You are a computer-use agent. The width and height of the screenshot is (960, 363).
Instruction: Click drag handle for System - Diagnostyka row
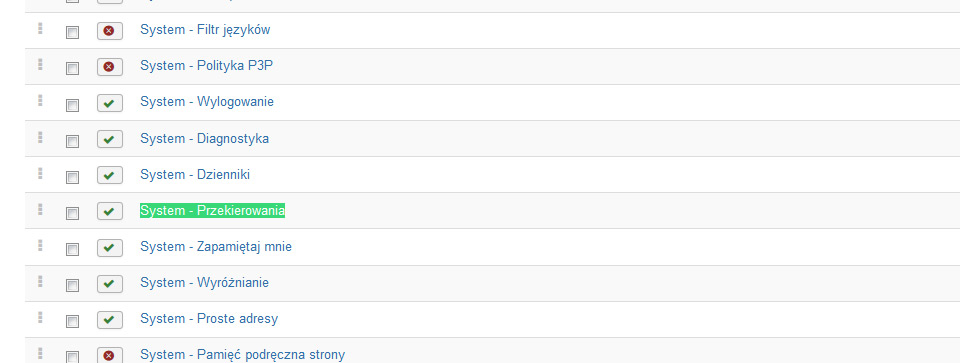(x=40, y=137)
